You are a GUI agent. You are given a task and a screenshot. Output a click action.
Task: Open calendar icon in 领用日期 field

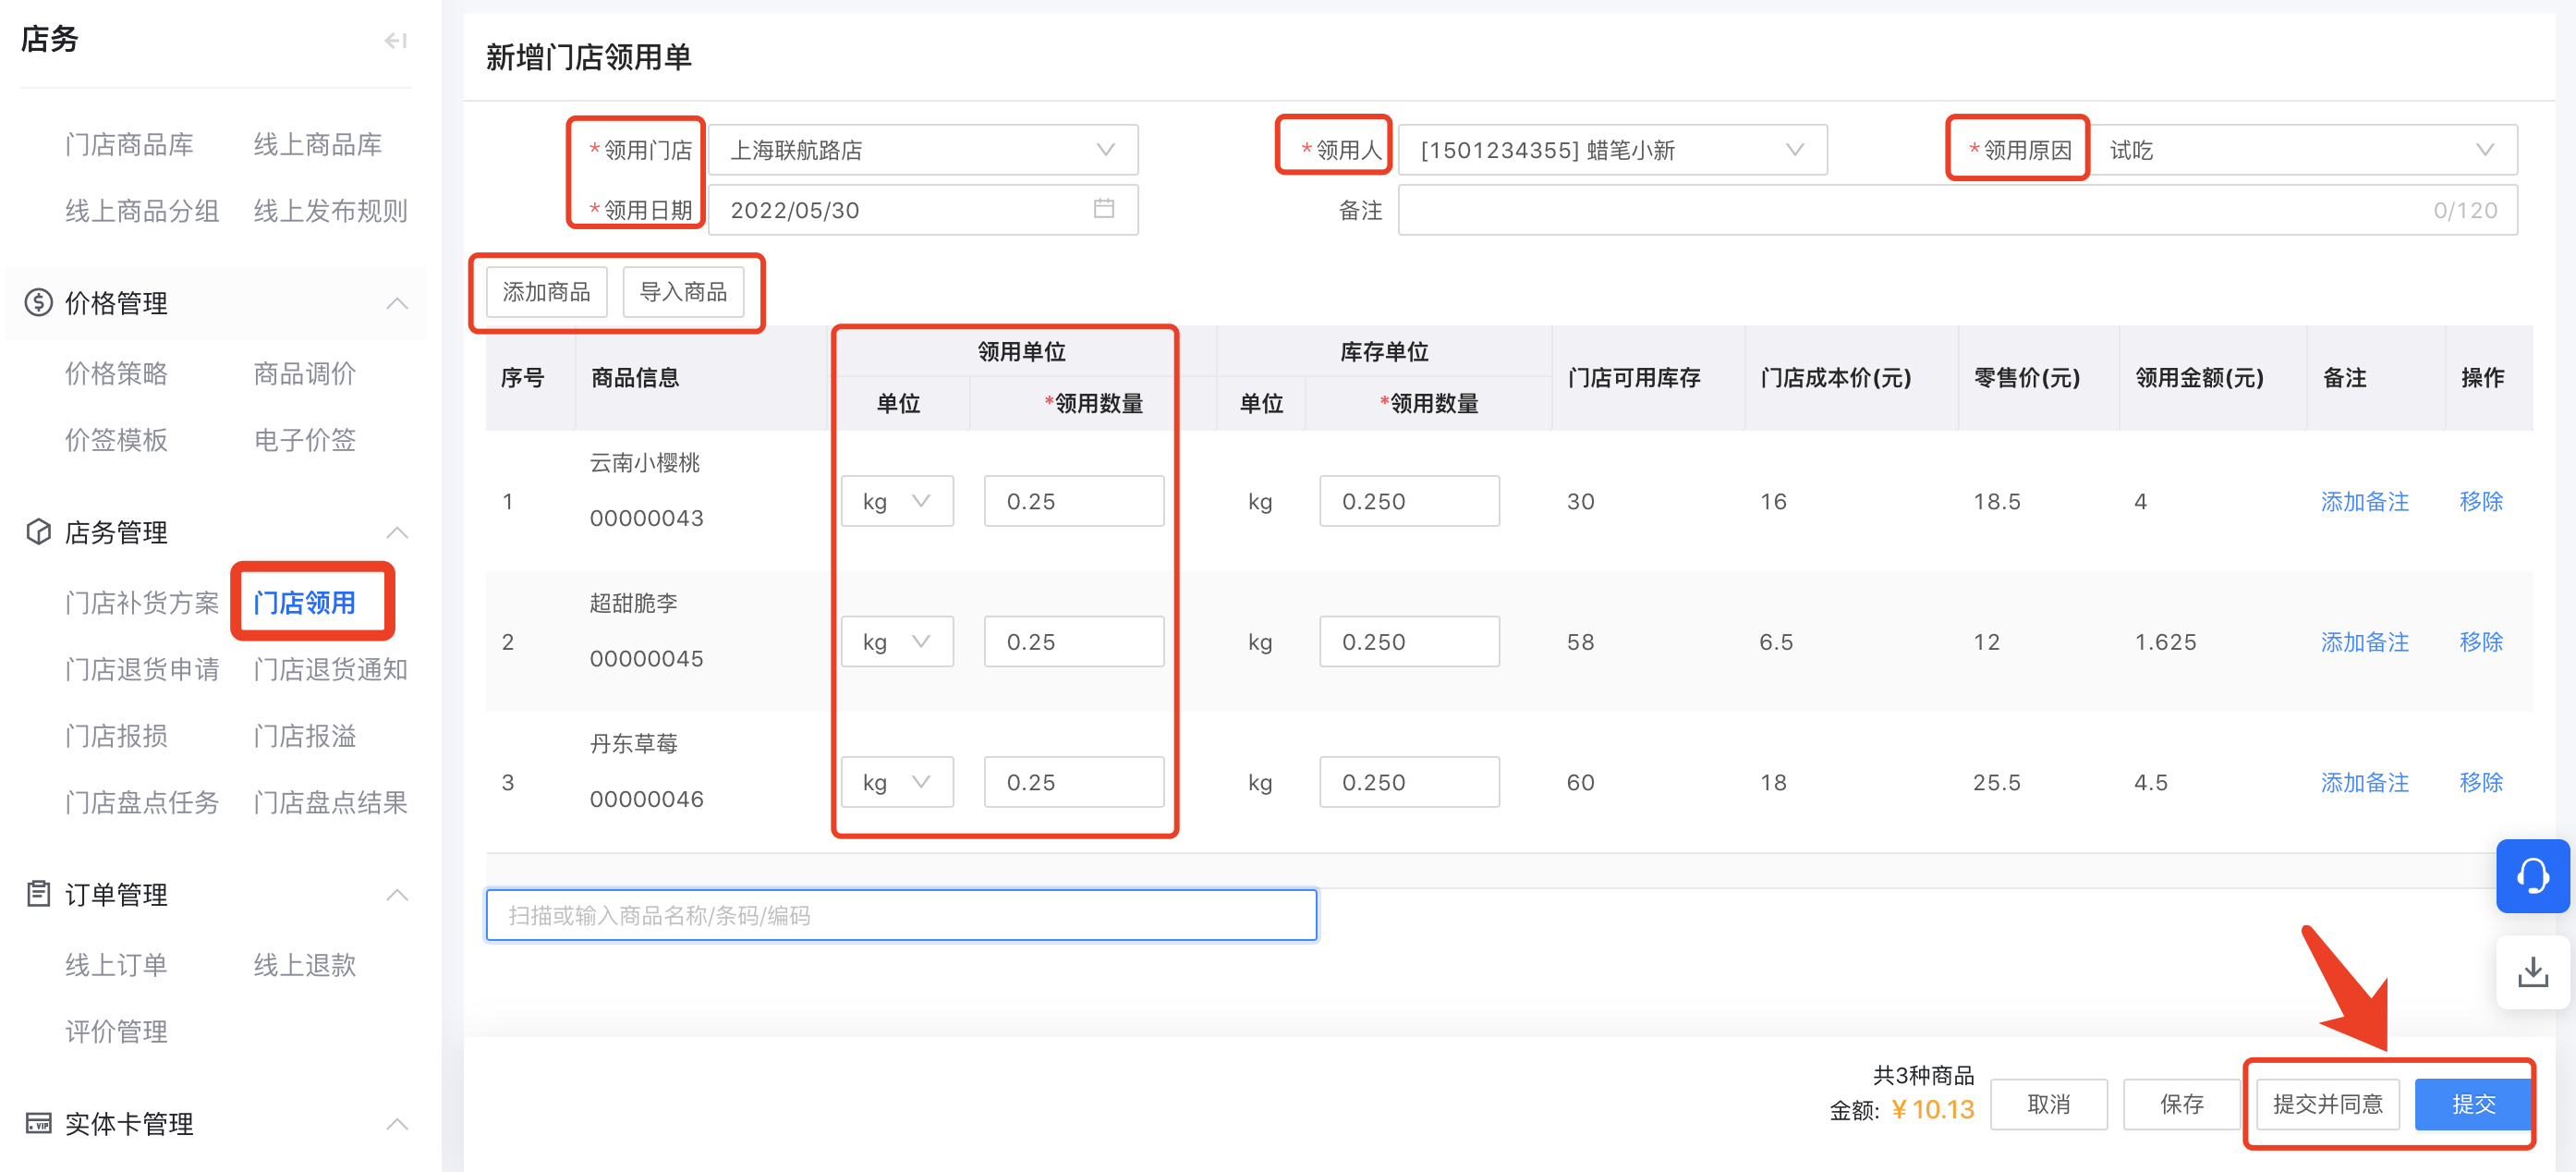tap(1103, 208)
